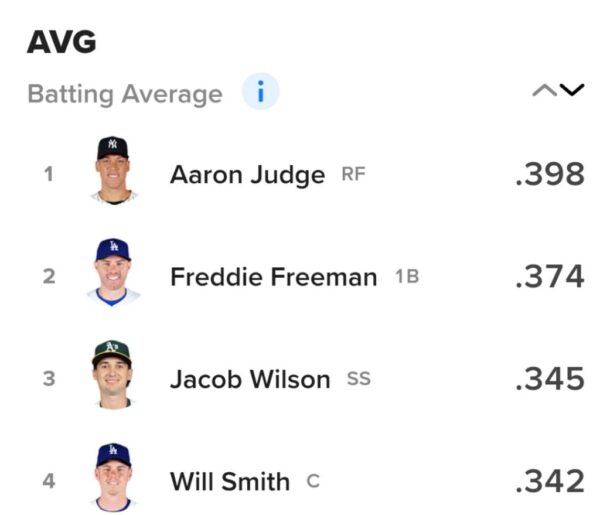
Task: Select the SS position label
Action: 358,379
